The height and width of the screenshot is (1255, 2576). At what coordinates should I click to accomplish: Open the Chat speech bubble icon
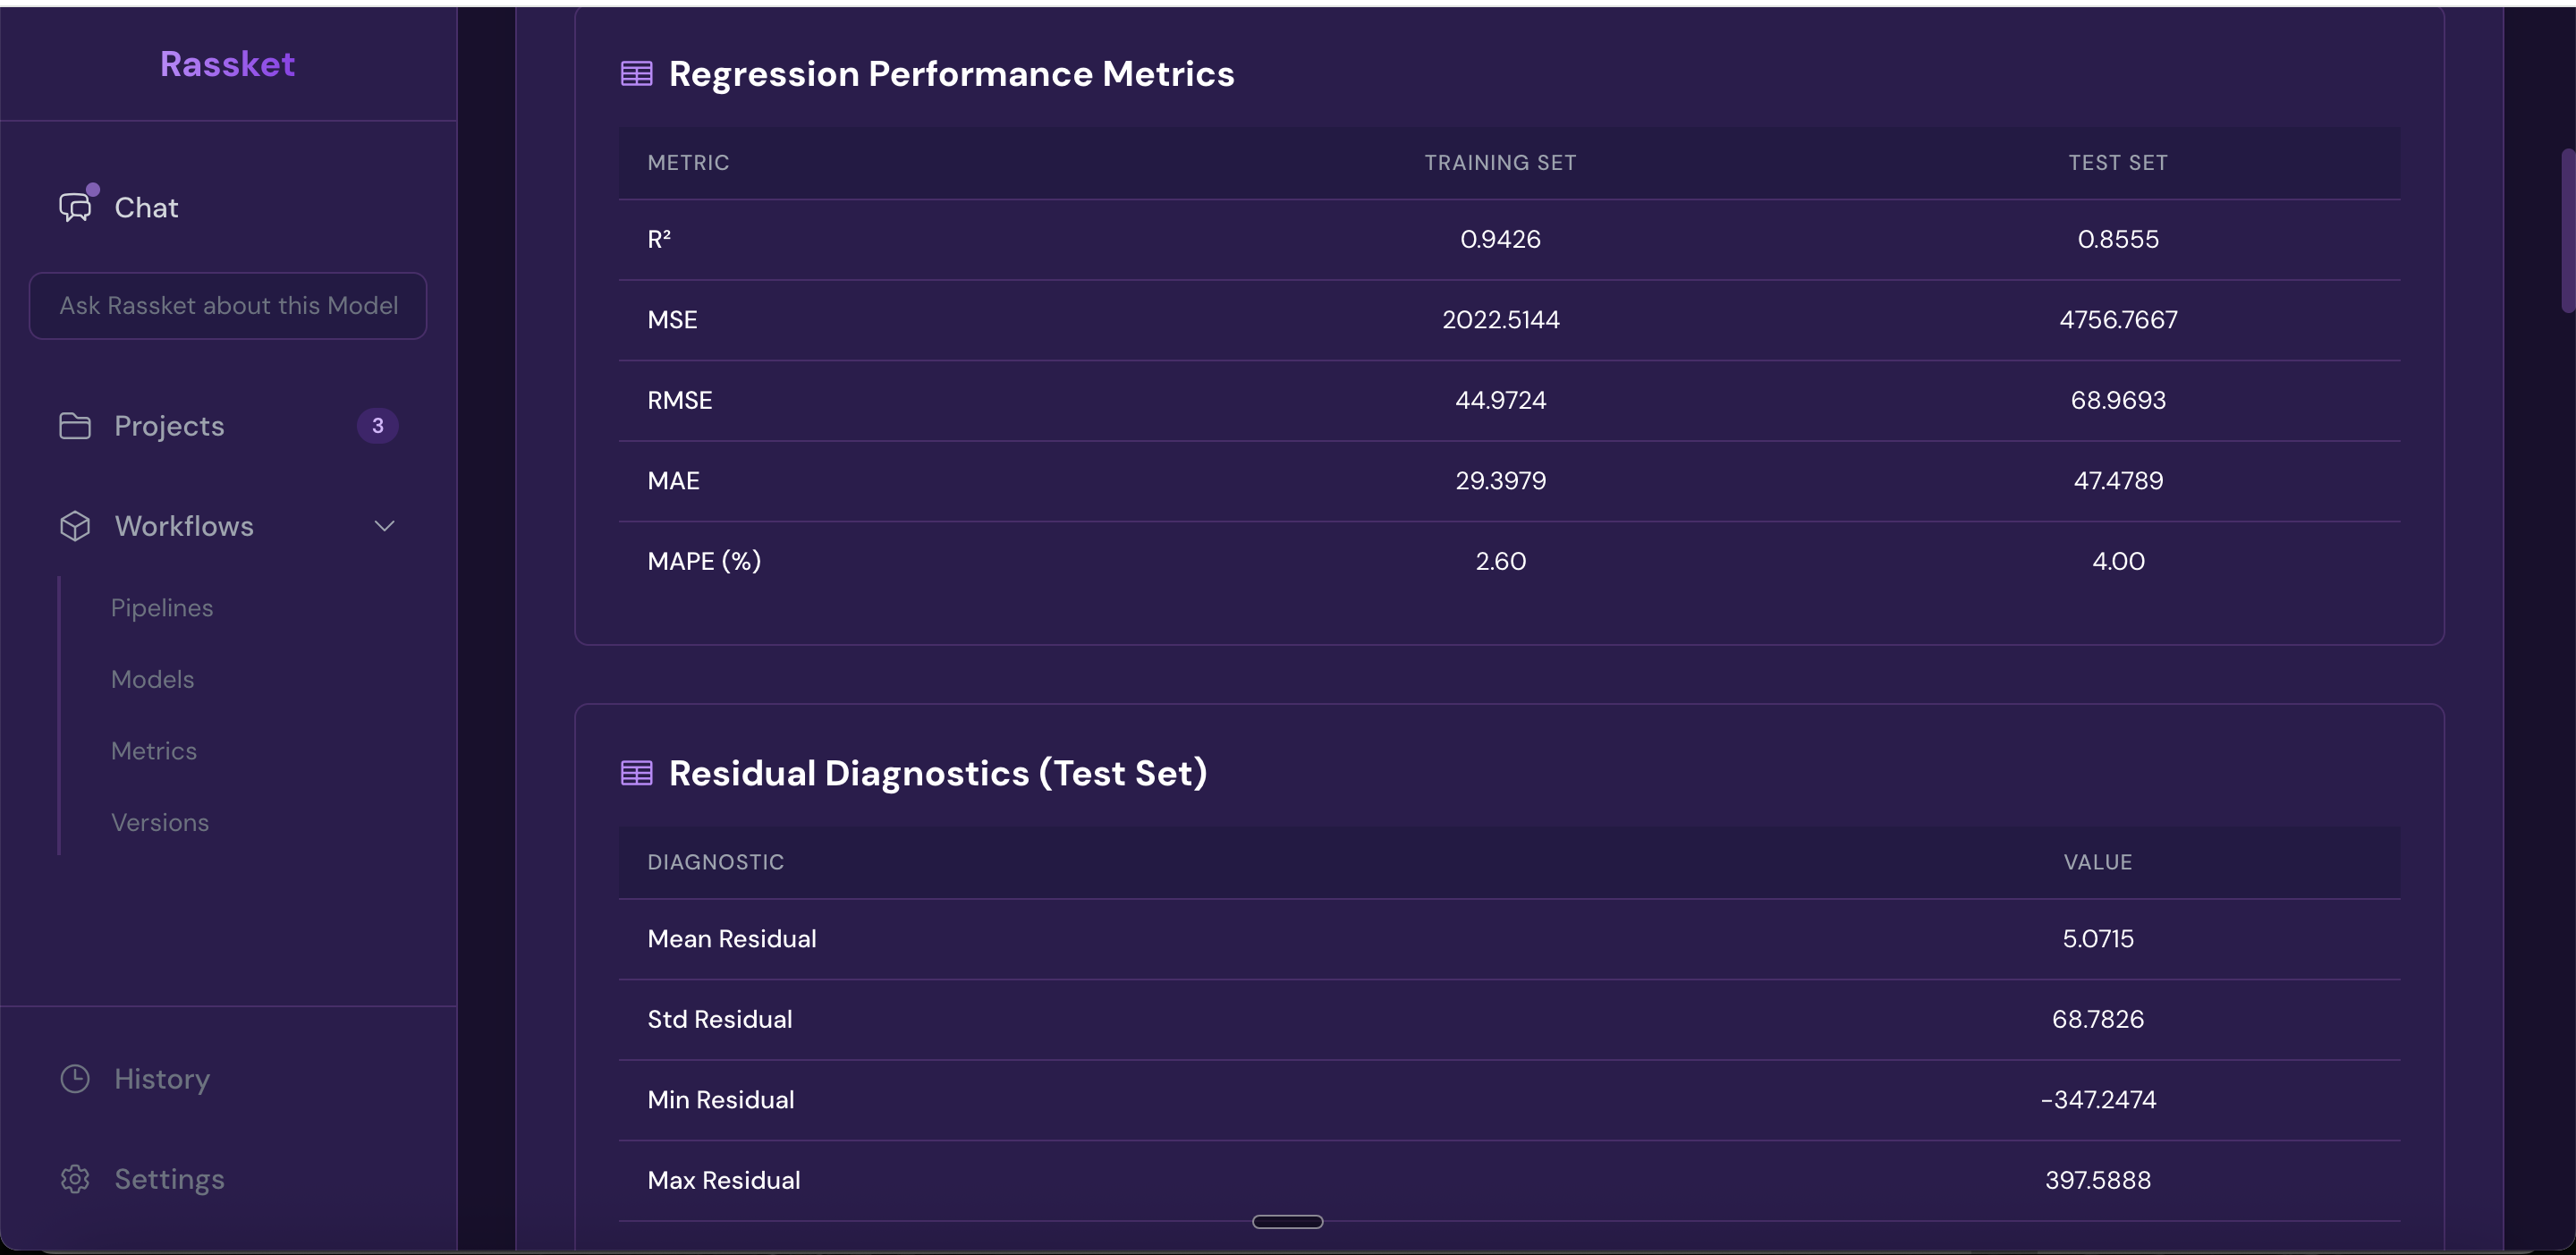(x=76, y=206)
